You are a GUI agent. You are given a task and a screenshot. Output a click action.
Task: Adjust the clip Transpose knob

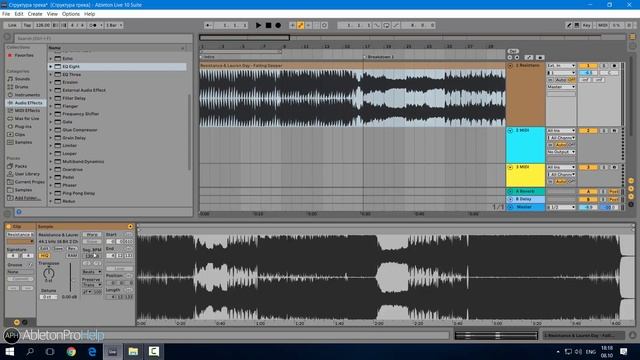point(49,273)
